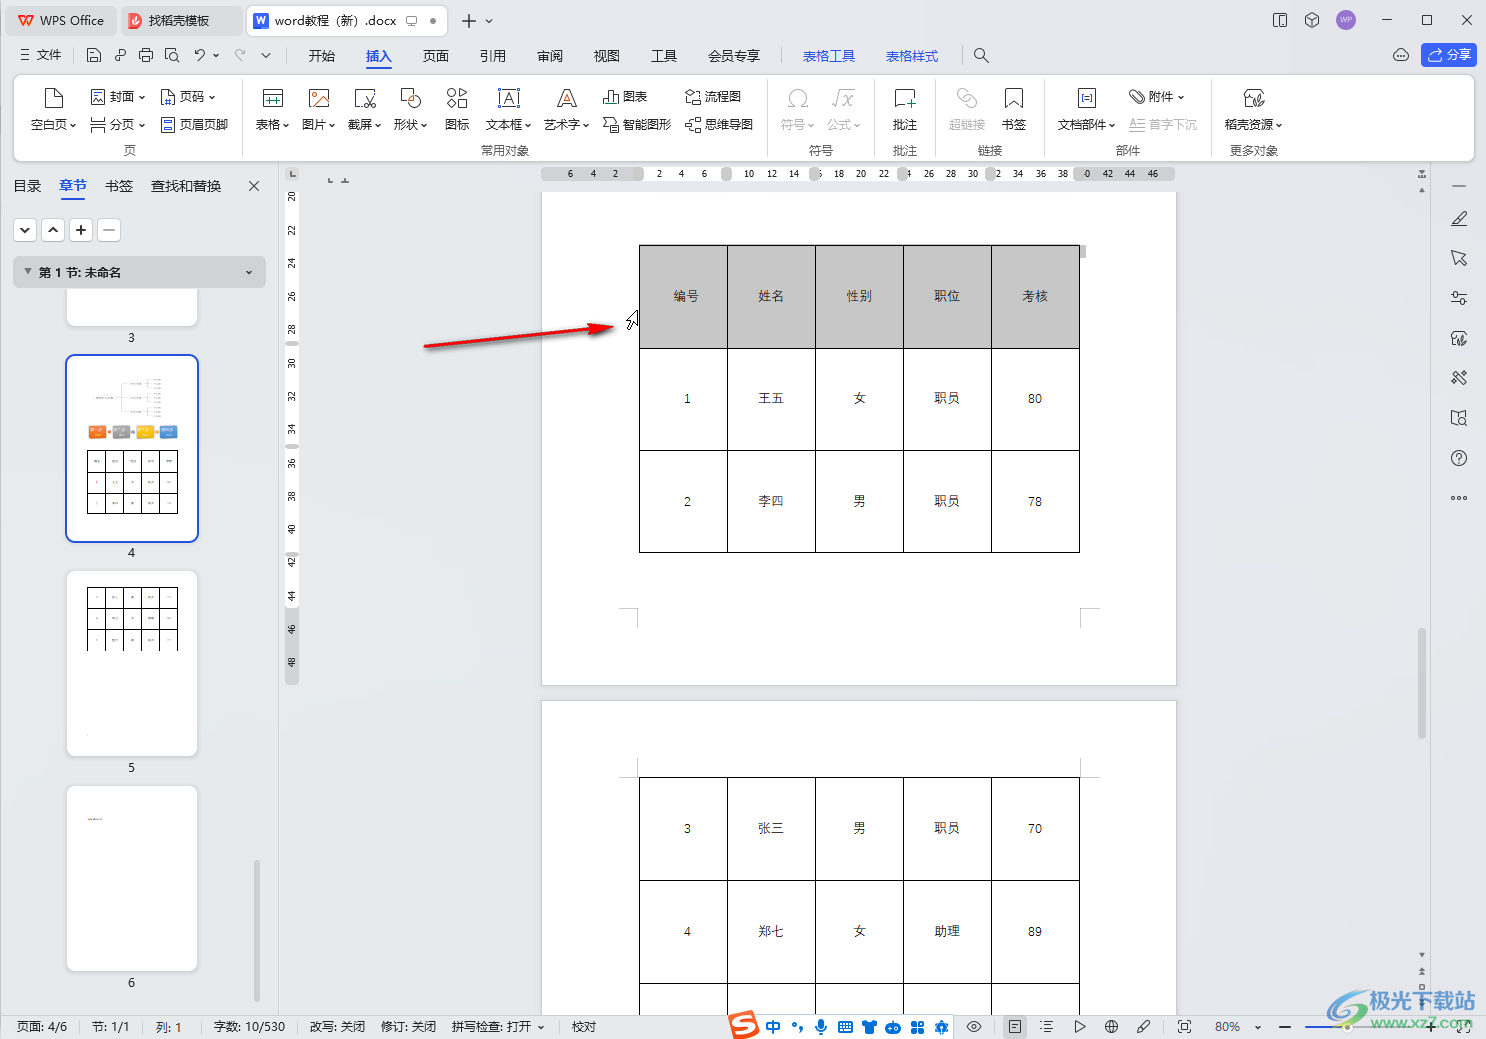Collapse section 1 (第 1 节: 未命名)
The height and width of the screenshot is (1039, 1486).
tap(28, 272)
